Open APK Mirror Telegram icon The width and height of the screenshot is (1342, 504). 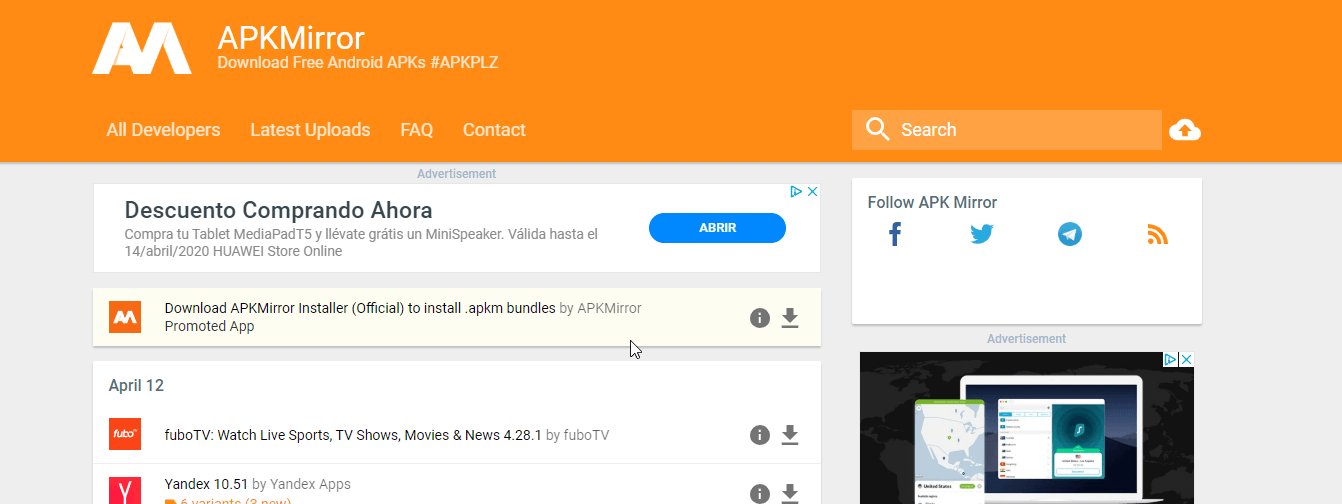click(x=1070, y=235)
